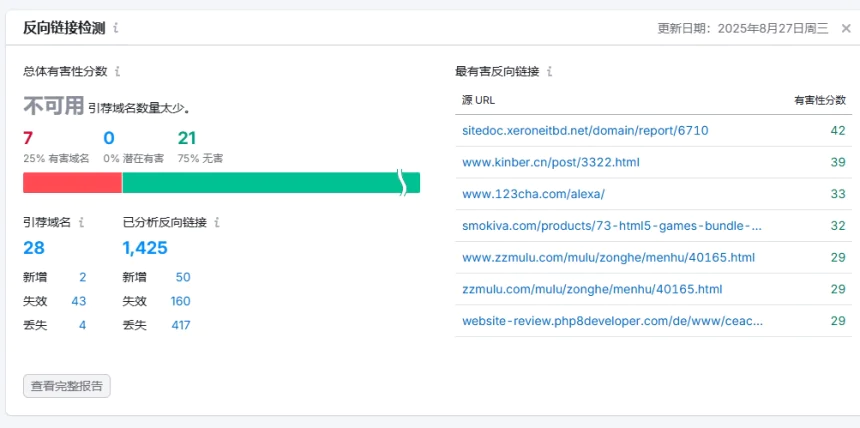Open website-review.php8developer.com link
Viewport: 860px width, 428px height.
coord(612,321)
